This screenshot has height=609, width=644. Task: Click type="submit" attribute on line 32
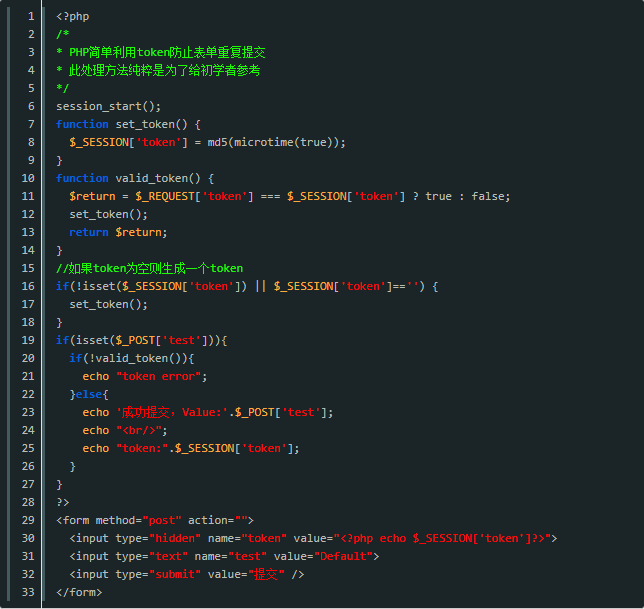[158, 574]
